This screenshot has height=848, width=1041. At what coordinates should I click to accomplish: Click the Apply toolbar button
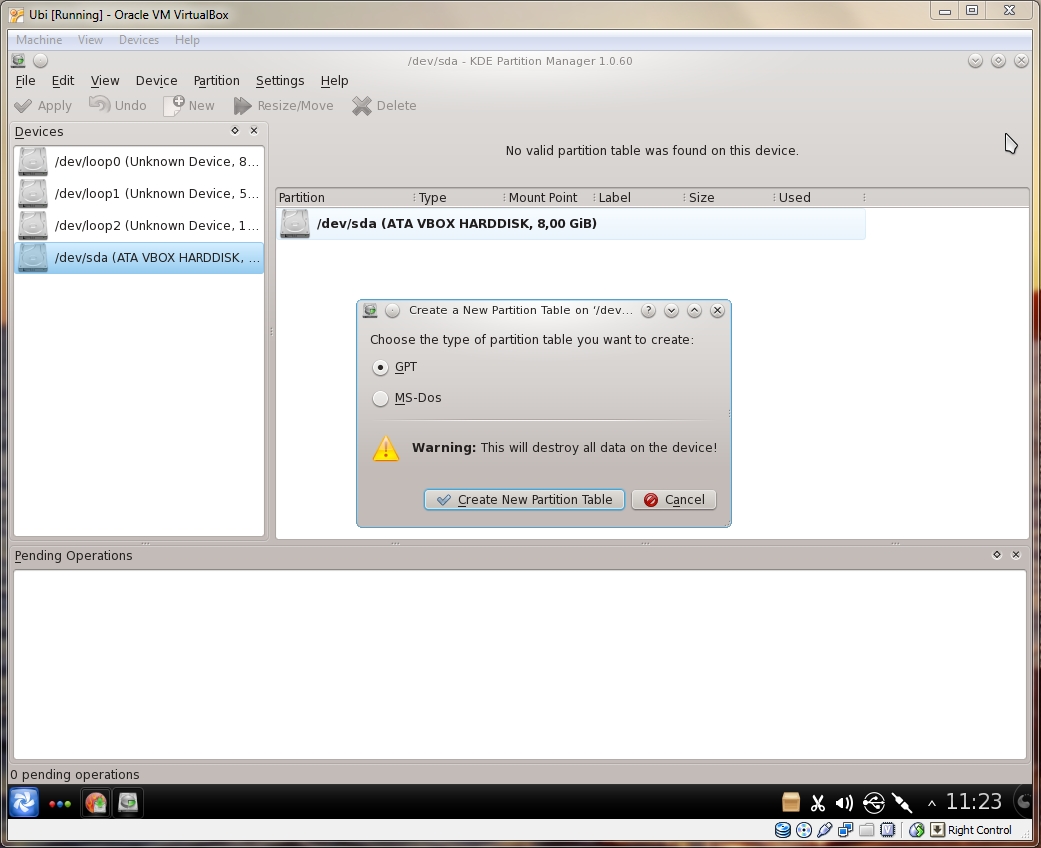[43, 106]
